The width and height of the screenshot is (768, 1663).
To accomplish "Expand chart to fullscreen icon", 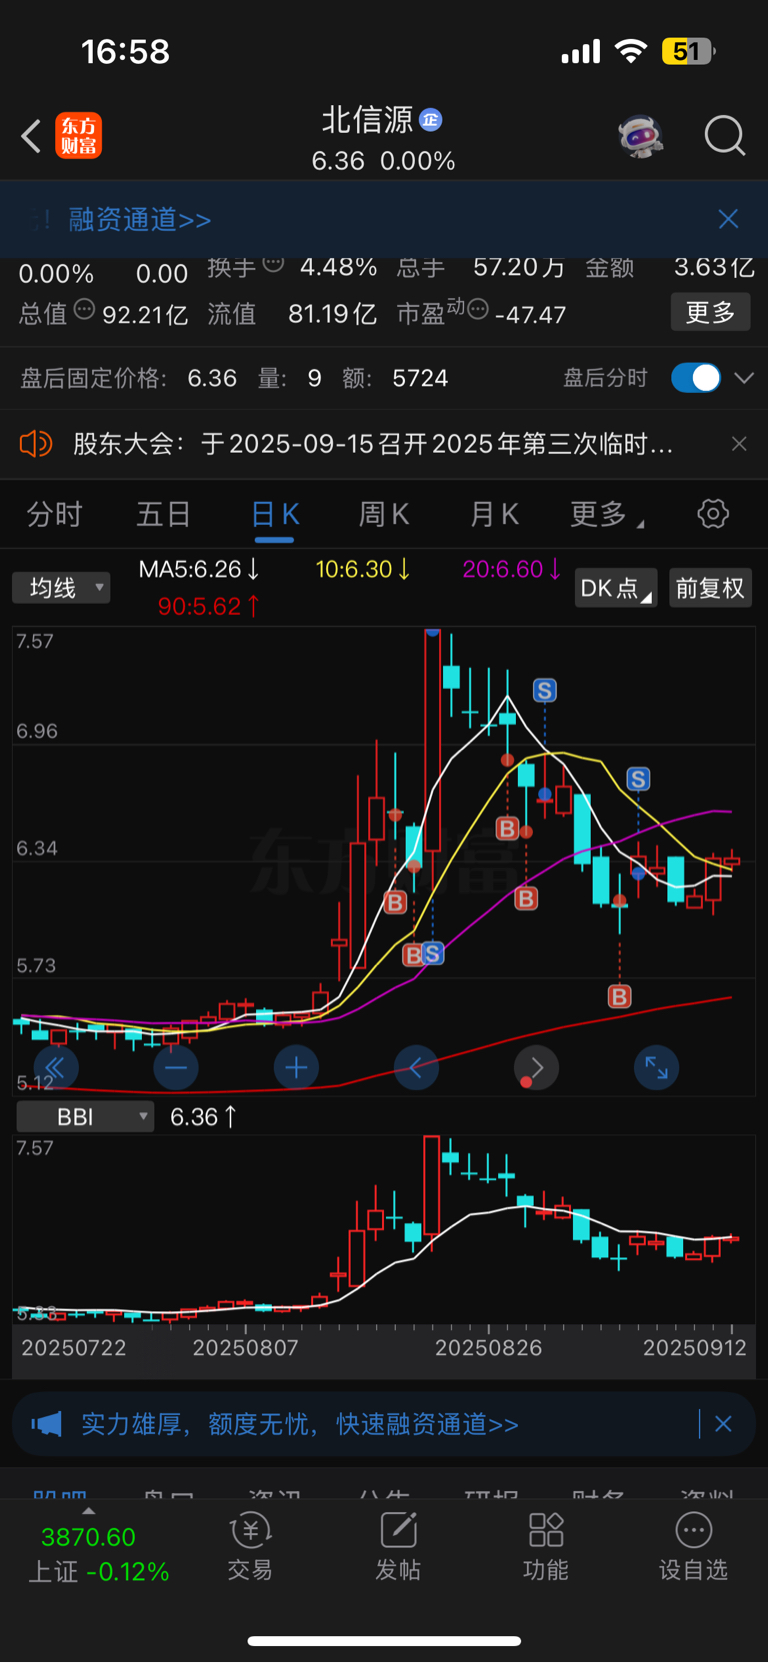I will [x=656, y=1068].
